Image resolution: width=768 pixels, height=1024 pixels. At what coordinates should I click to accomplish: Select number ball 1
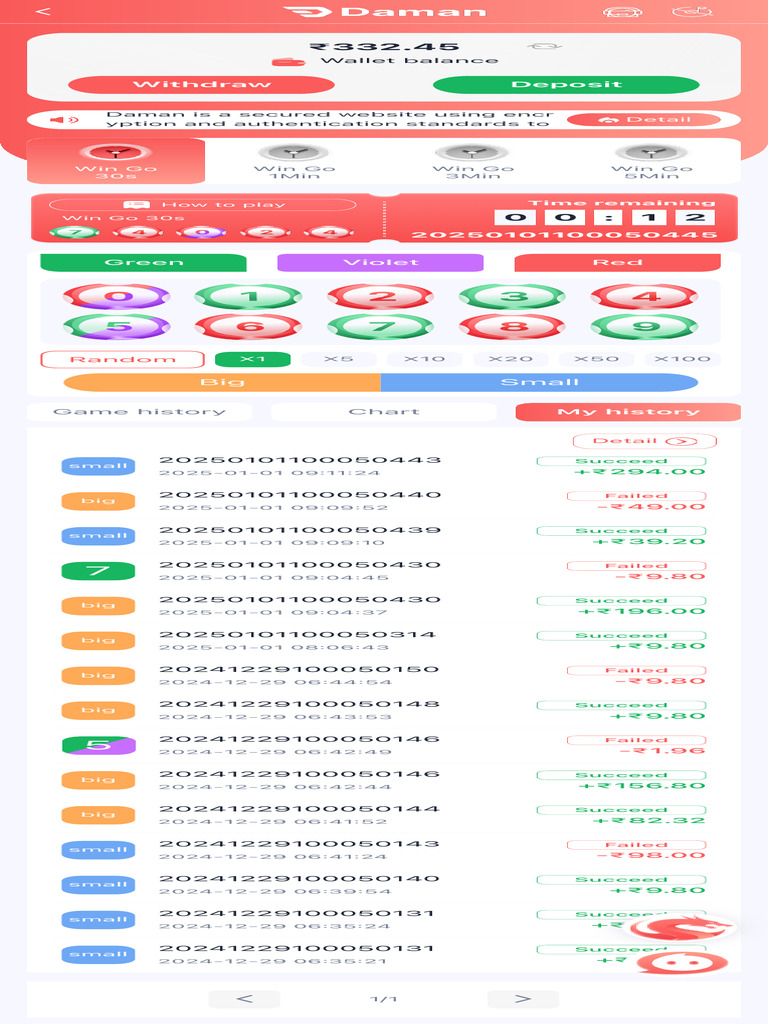pyautogui.click(x=248, y=296)
